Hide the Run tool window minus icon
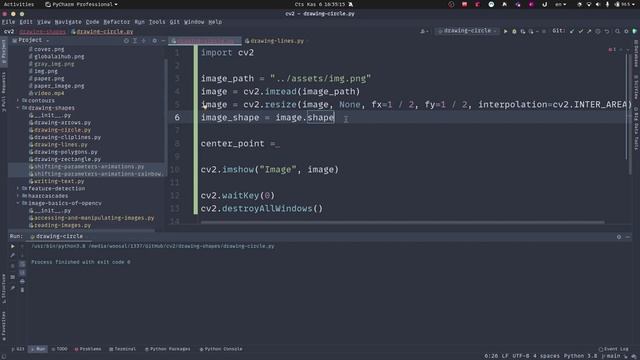 tap(628, 237)
